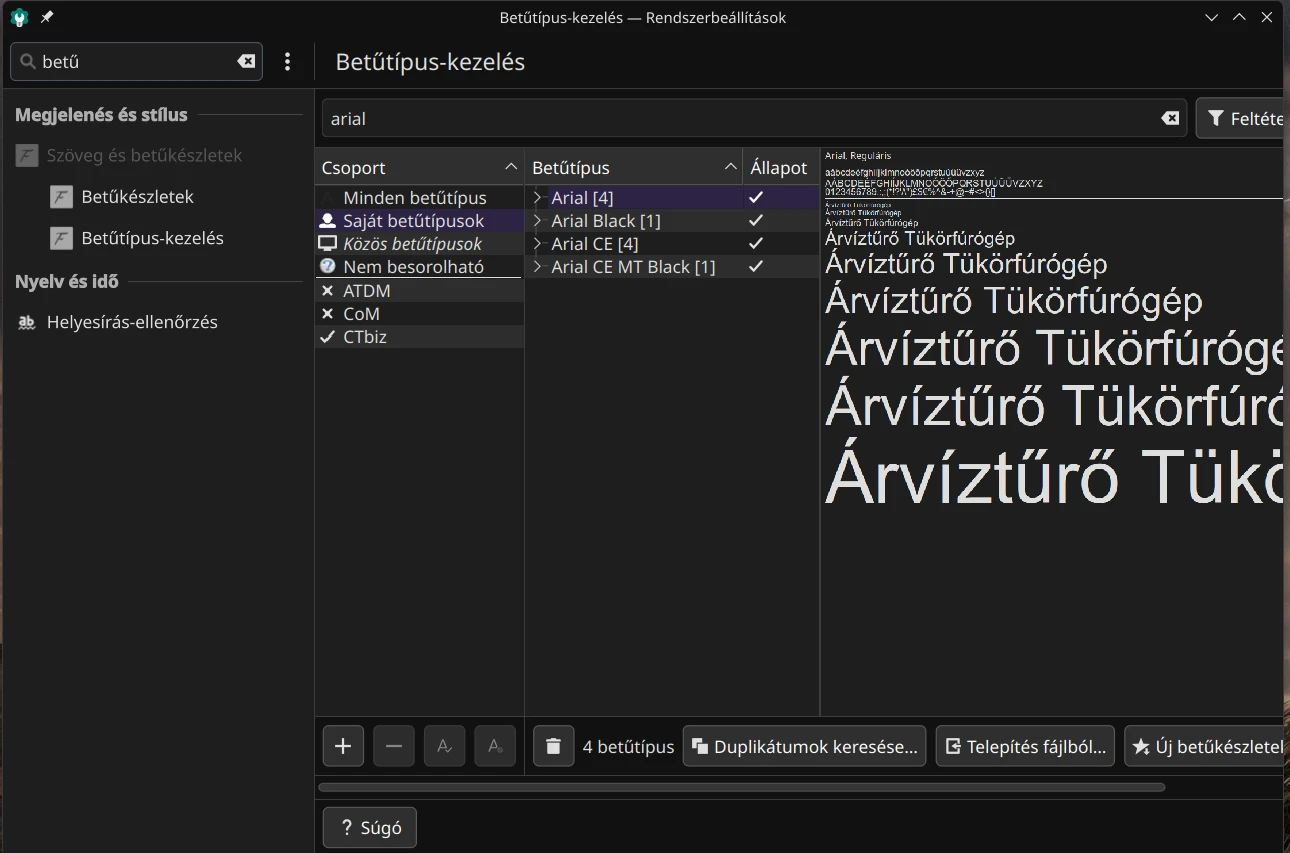Focus the font filter field containing arial
This screenshot has width=1290, height=853.
point(754,118)
